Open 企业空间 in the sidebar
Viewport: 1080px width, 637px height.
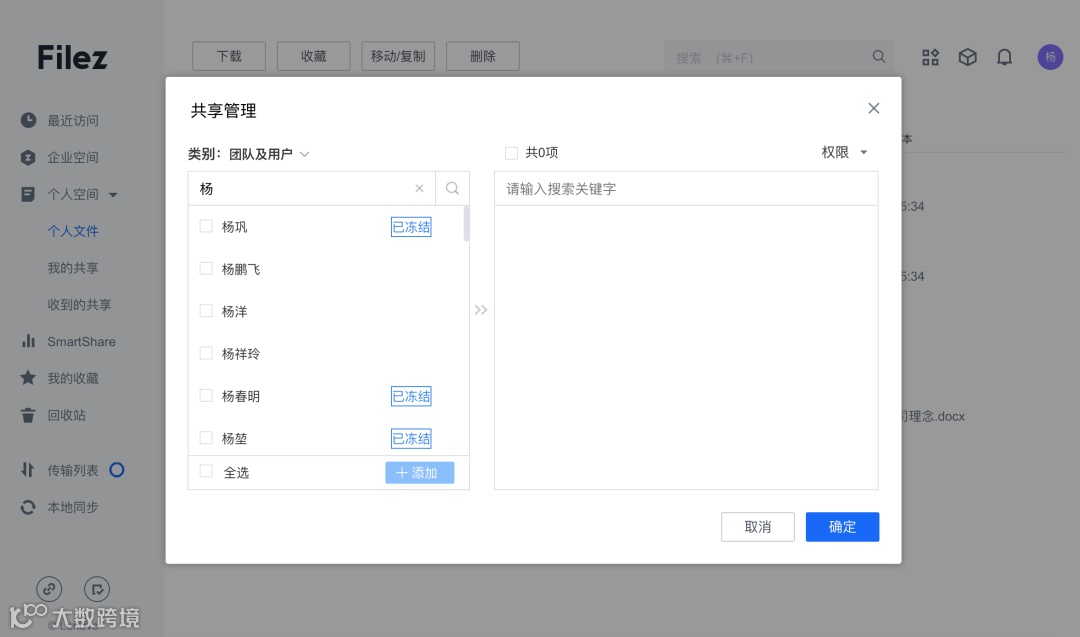point(73,158)
